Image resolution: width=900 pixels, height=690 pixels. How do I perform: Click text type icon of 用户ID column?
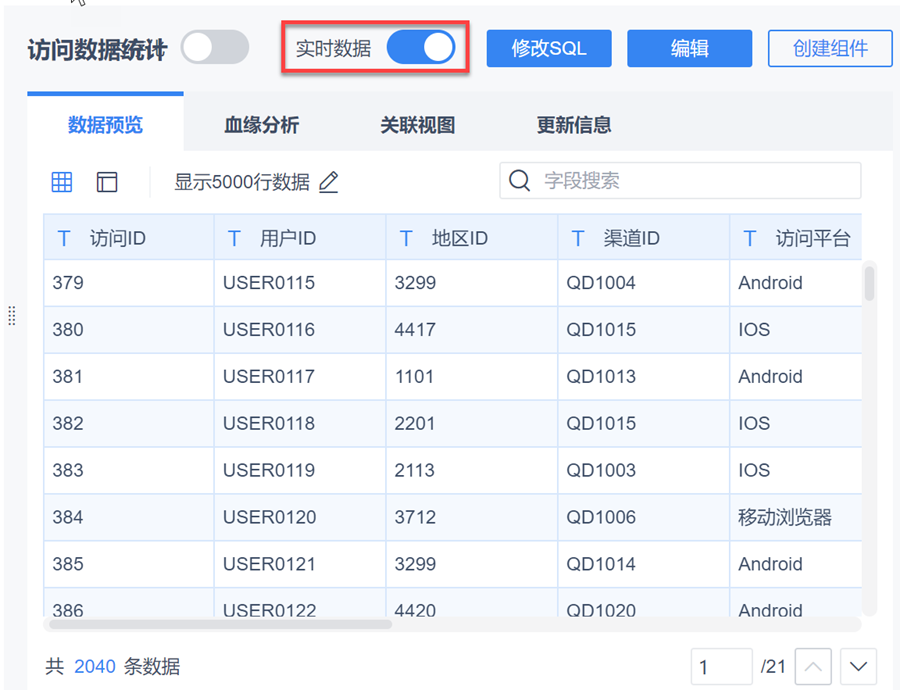click(x=235, y=238)
